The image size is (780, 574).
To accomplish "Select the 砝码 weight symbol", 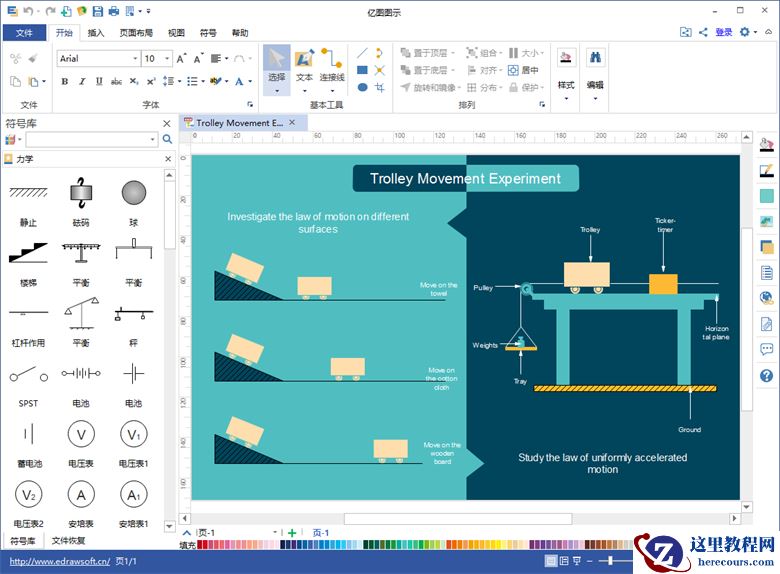I will [81, 201].
